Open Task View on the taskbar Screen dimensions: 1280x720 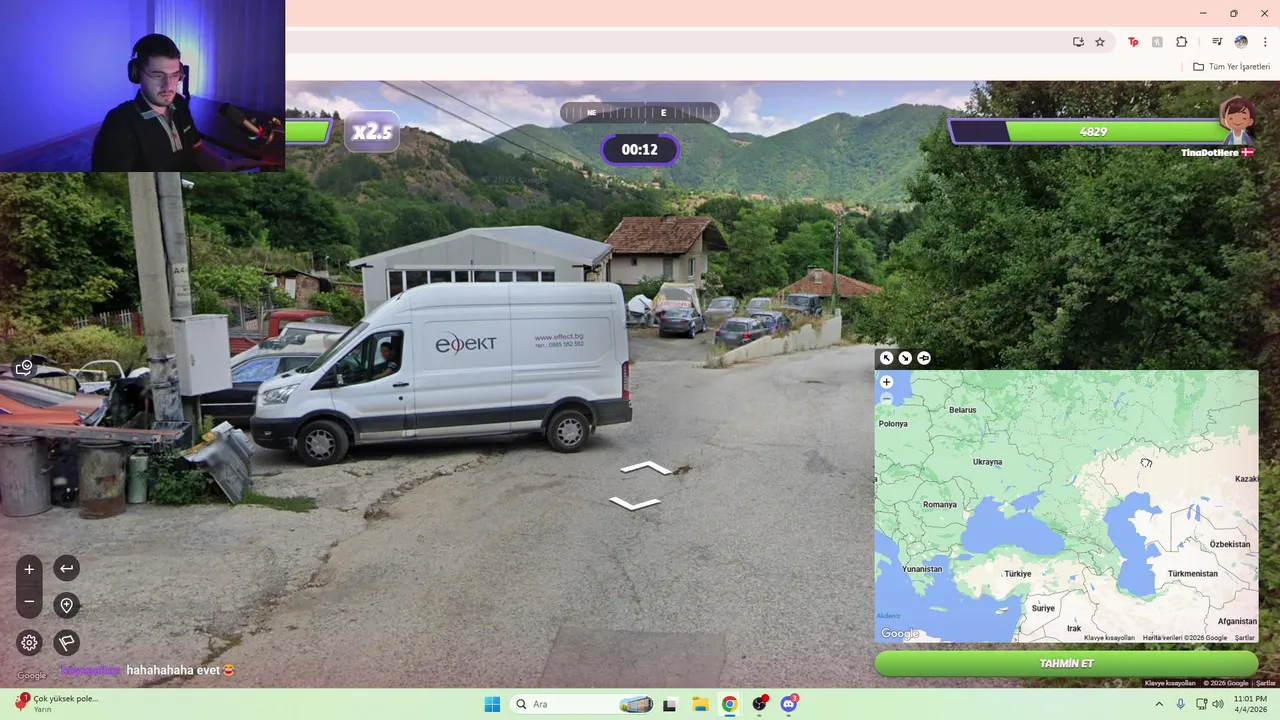tap(669, 704)
